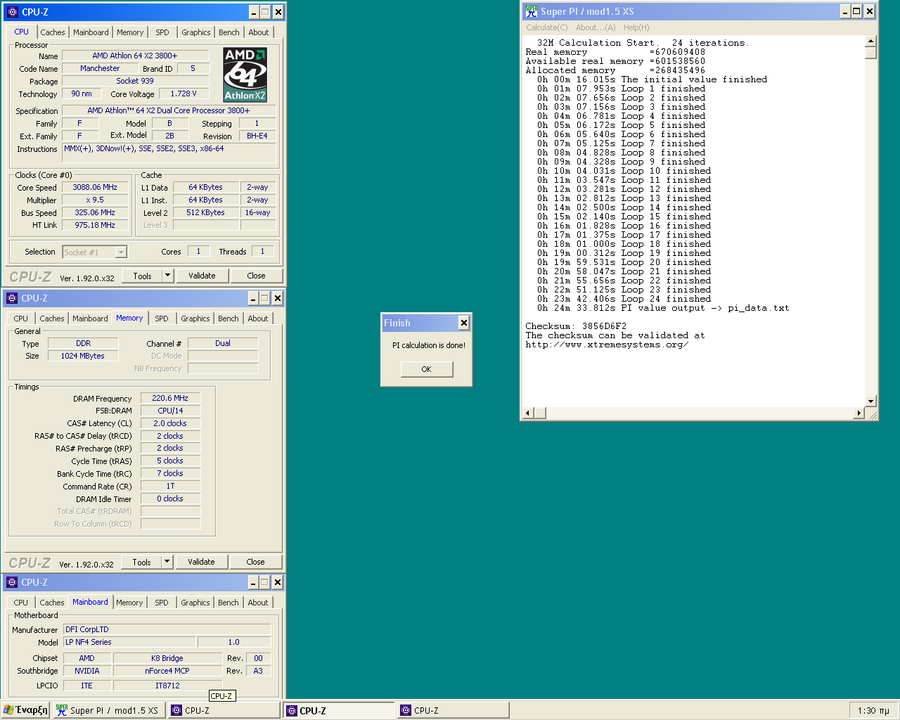Click the Tools button in the CPU-Z memory timings window
The height and width of the screenshot is (720, 900).
(x=142, y=563)
